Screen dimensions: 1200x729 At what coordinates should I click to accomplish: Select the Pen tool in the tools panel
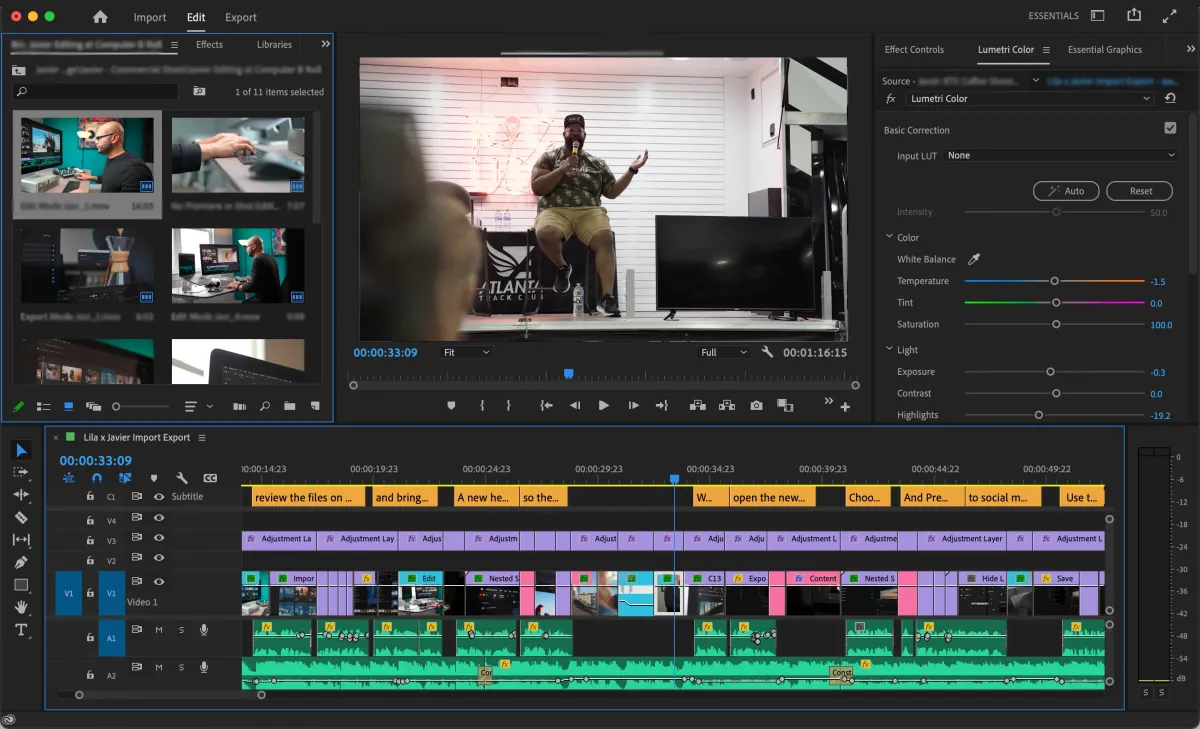click(21, 562)
